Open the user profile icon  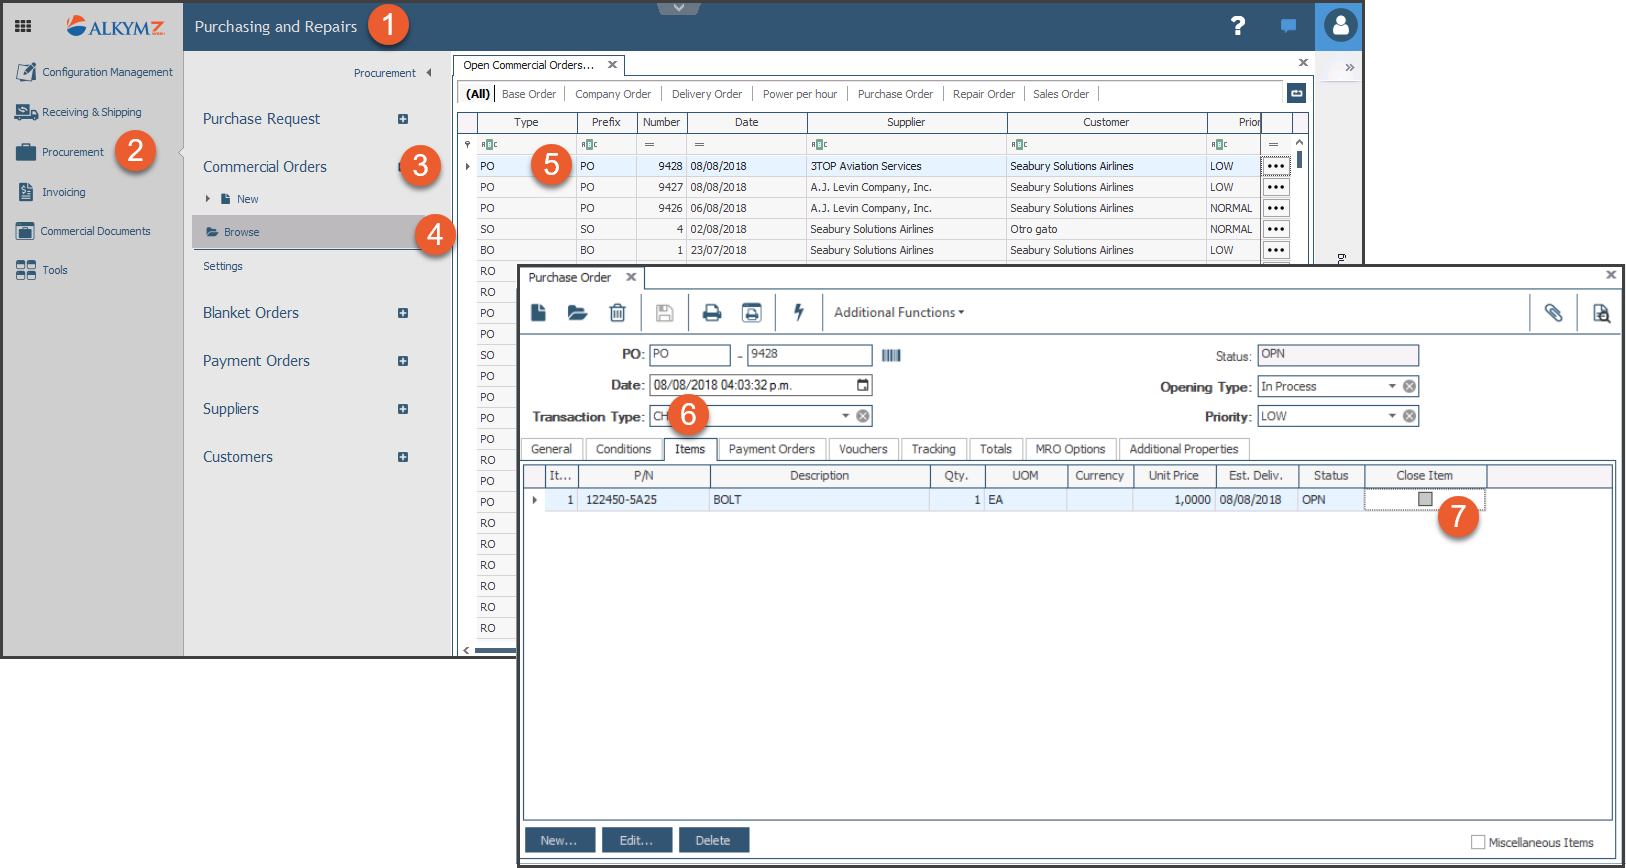pos(1340,25)
